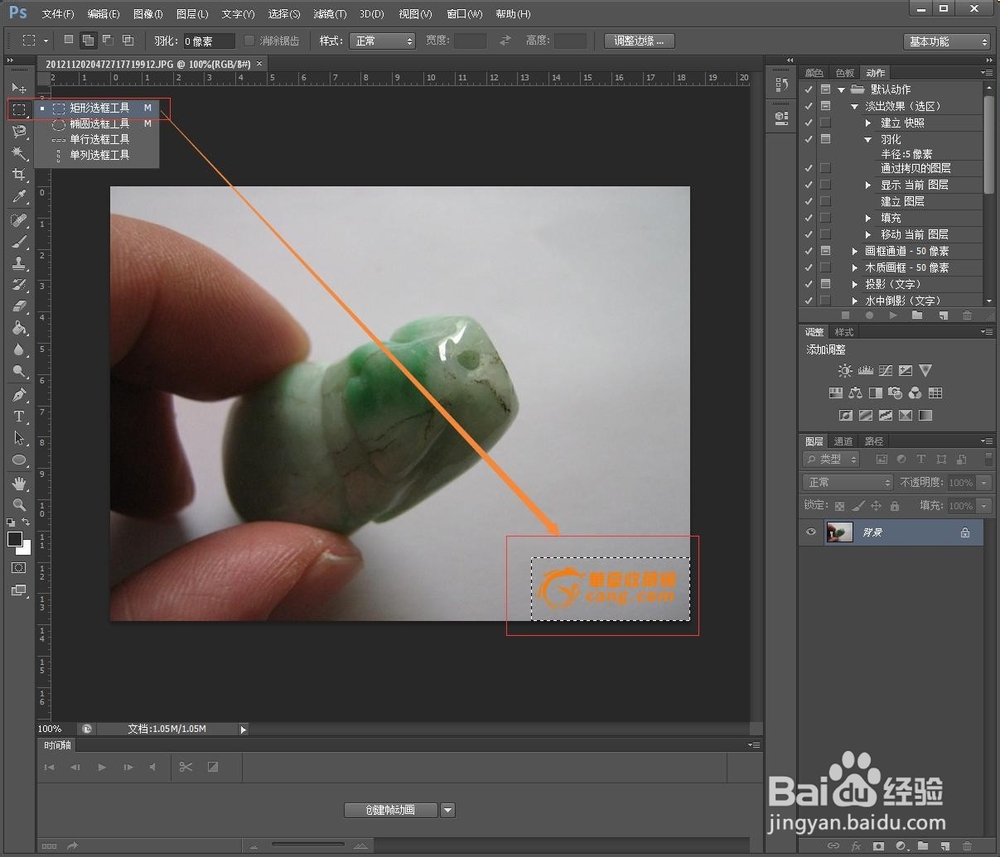Select the Lasso tool
This screenshot has width=1000, height=857.
(18, 131)
